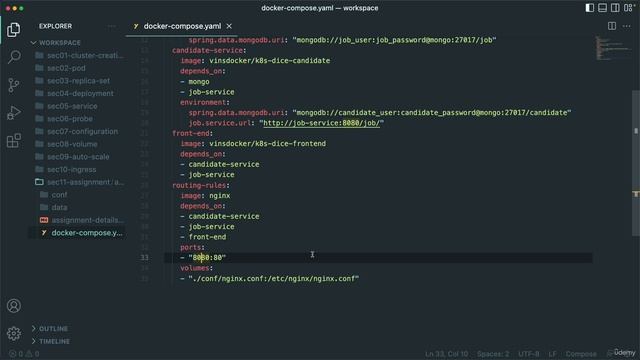Expand the sec02-pod folder
This screenshot has height=360, width=640.
point(60,68)
